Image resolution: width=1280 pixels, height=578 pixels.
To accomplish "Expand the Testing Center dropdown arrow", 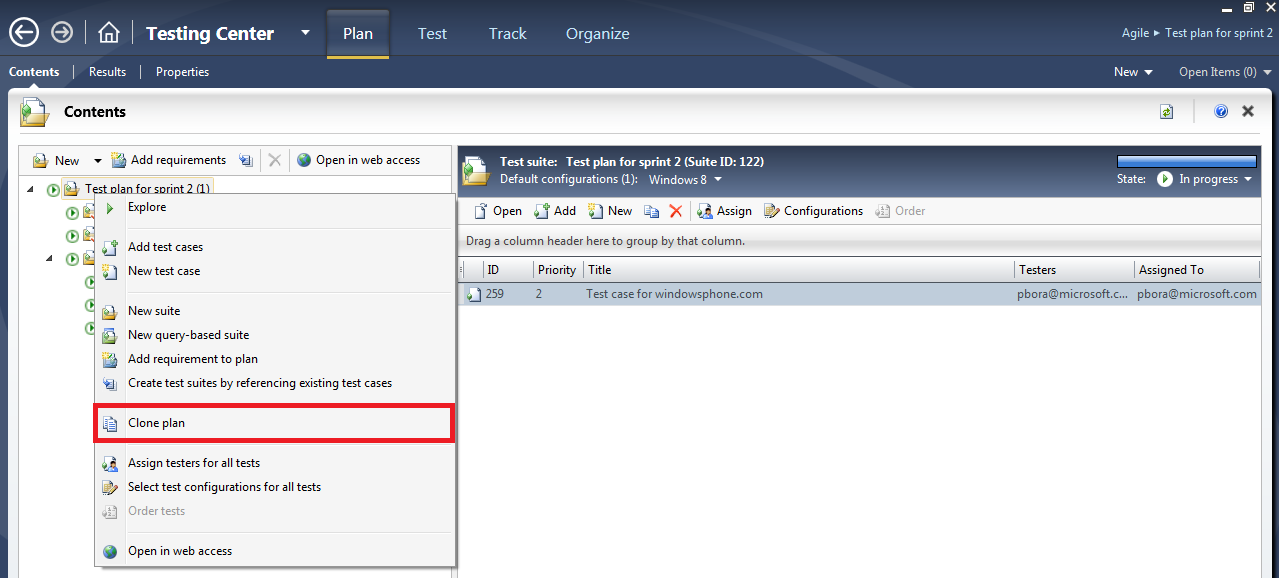I will [x=305, y=33].
